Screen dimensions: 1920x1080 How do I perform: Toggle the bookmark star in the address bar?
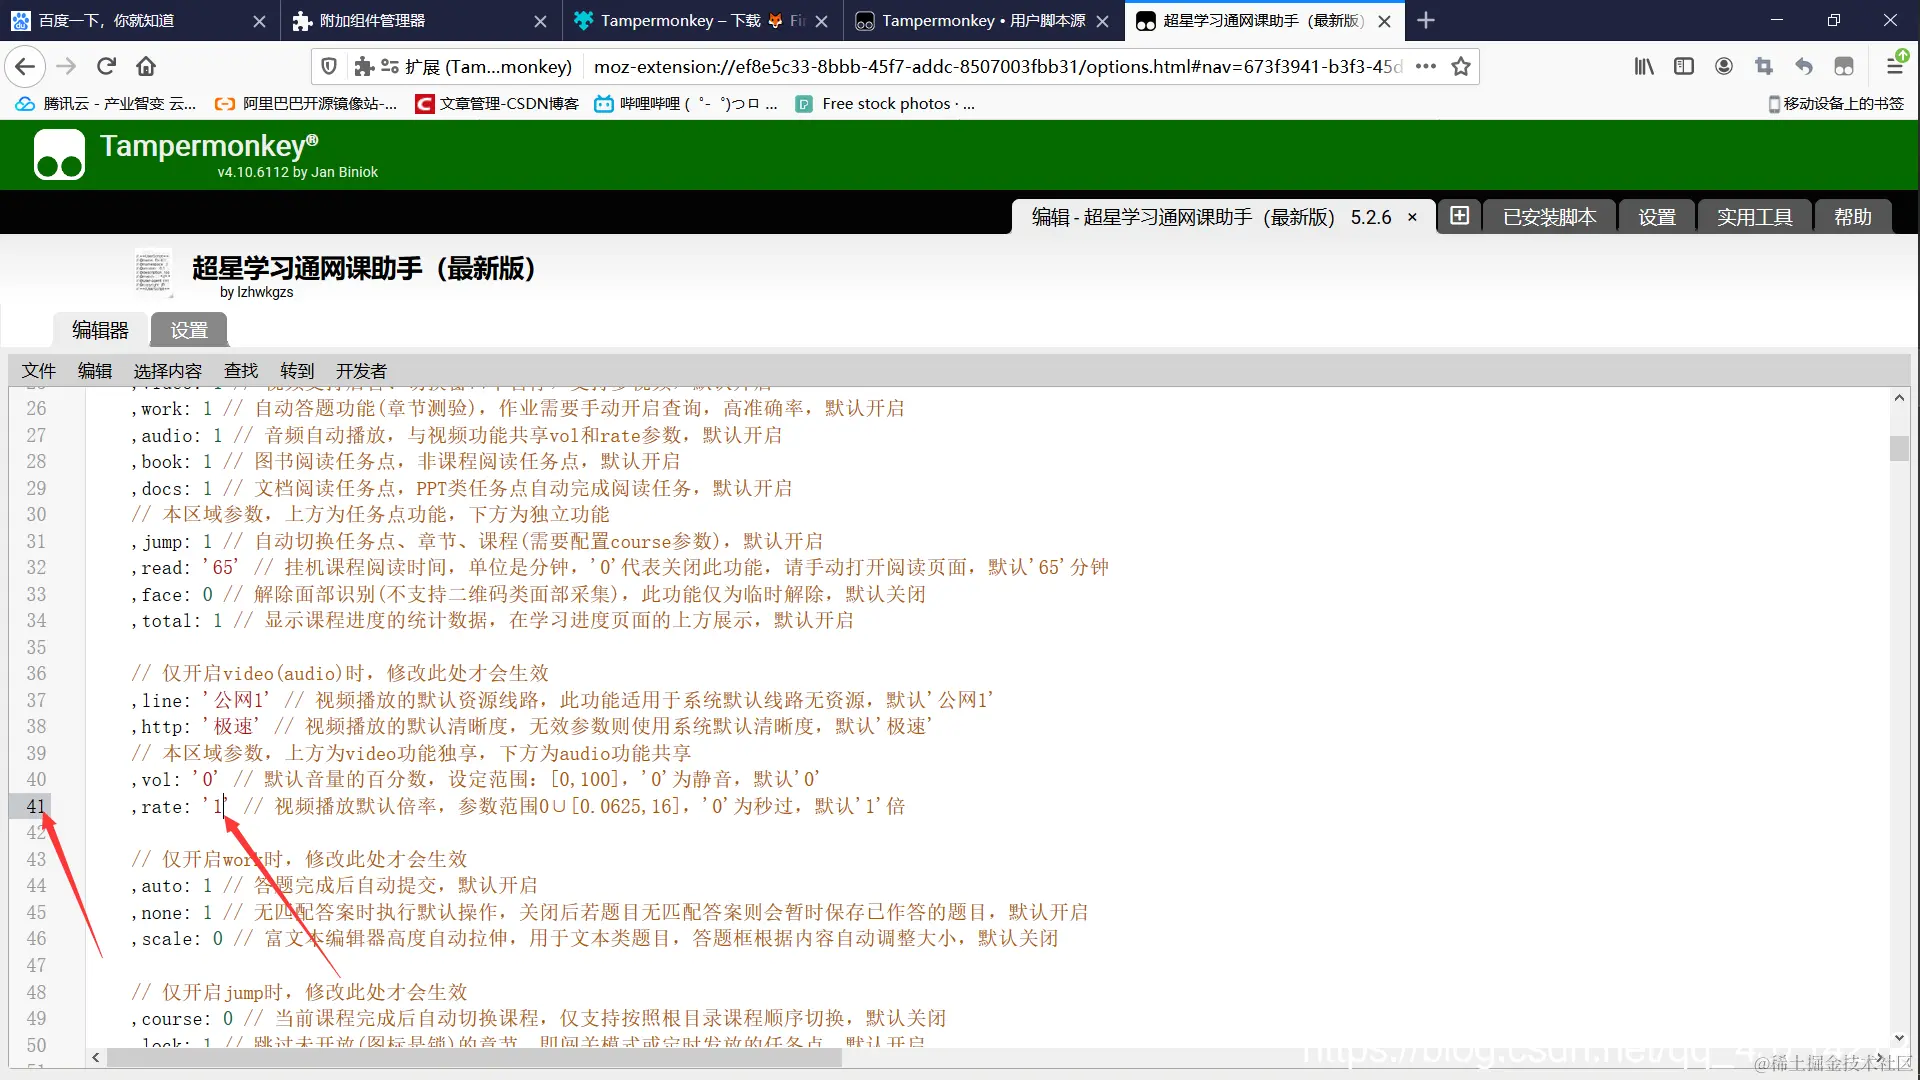point(1461,66)
